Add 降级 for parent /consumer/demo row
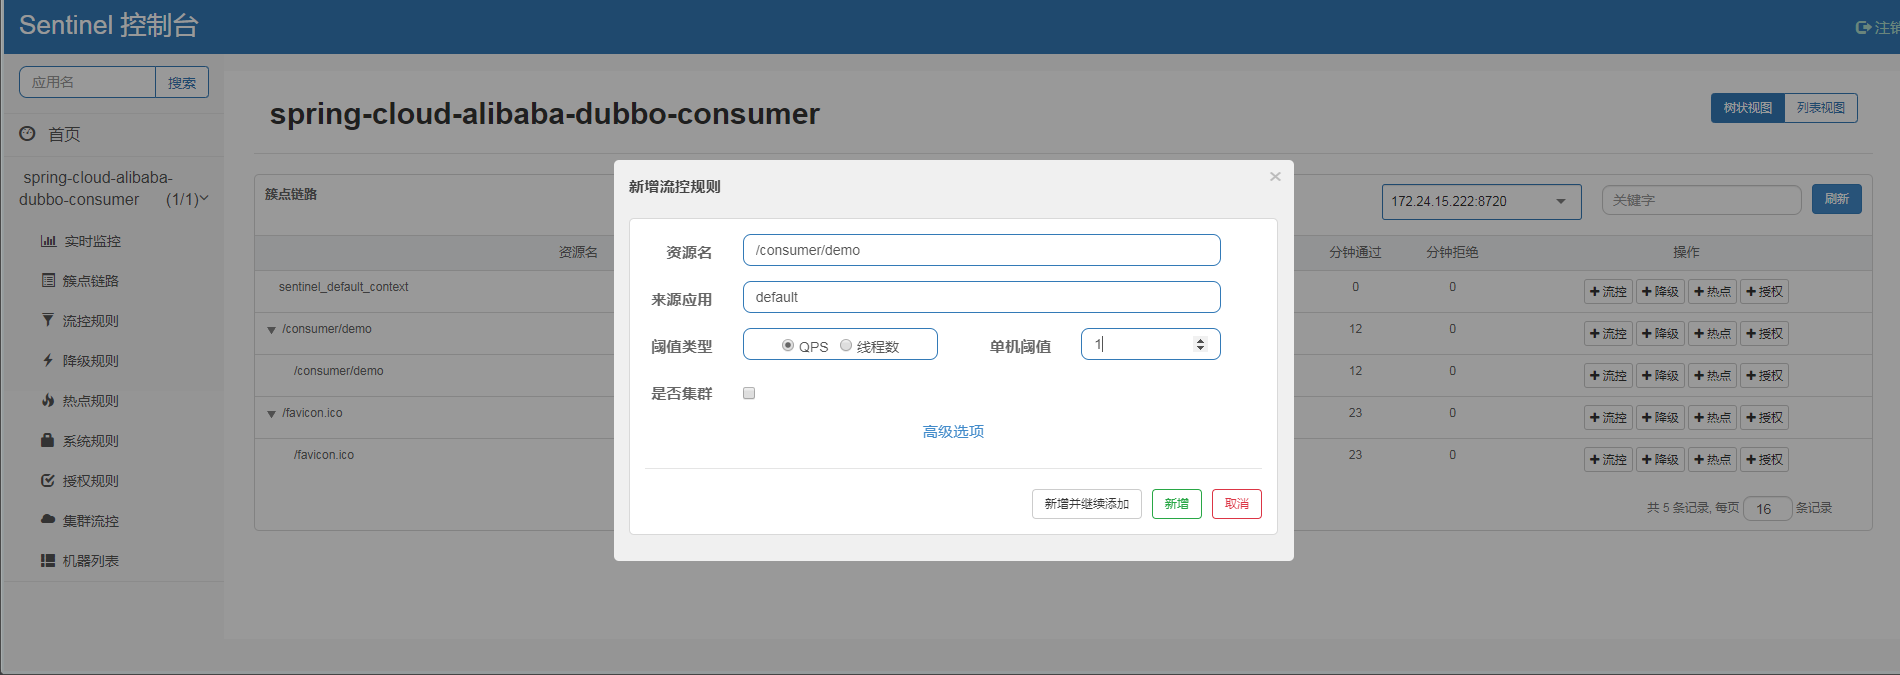1900x675 pixels. coord(1661,334)
